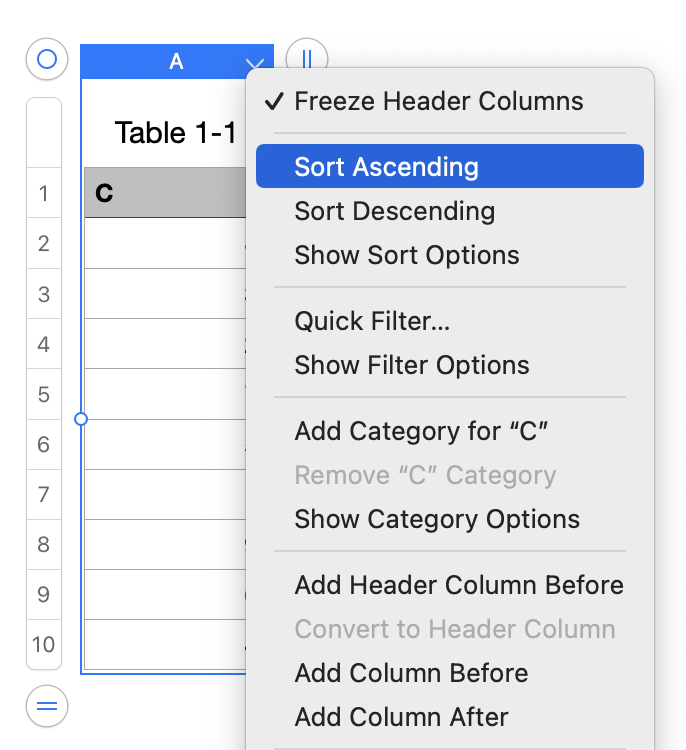Click the add columns handle icon
The width and height of the screenshot is (686, 750).
(307, 59)
